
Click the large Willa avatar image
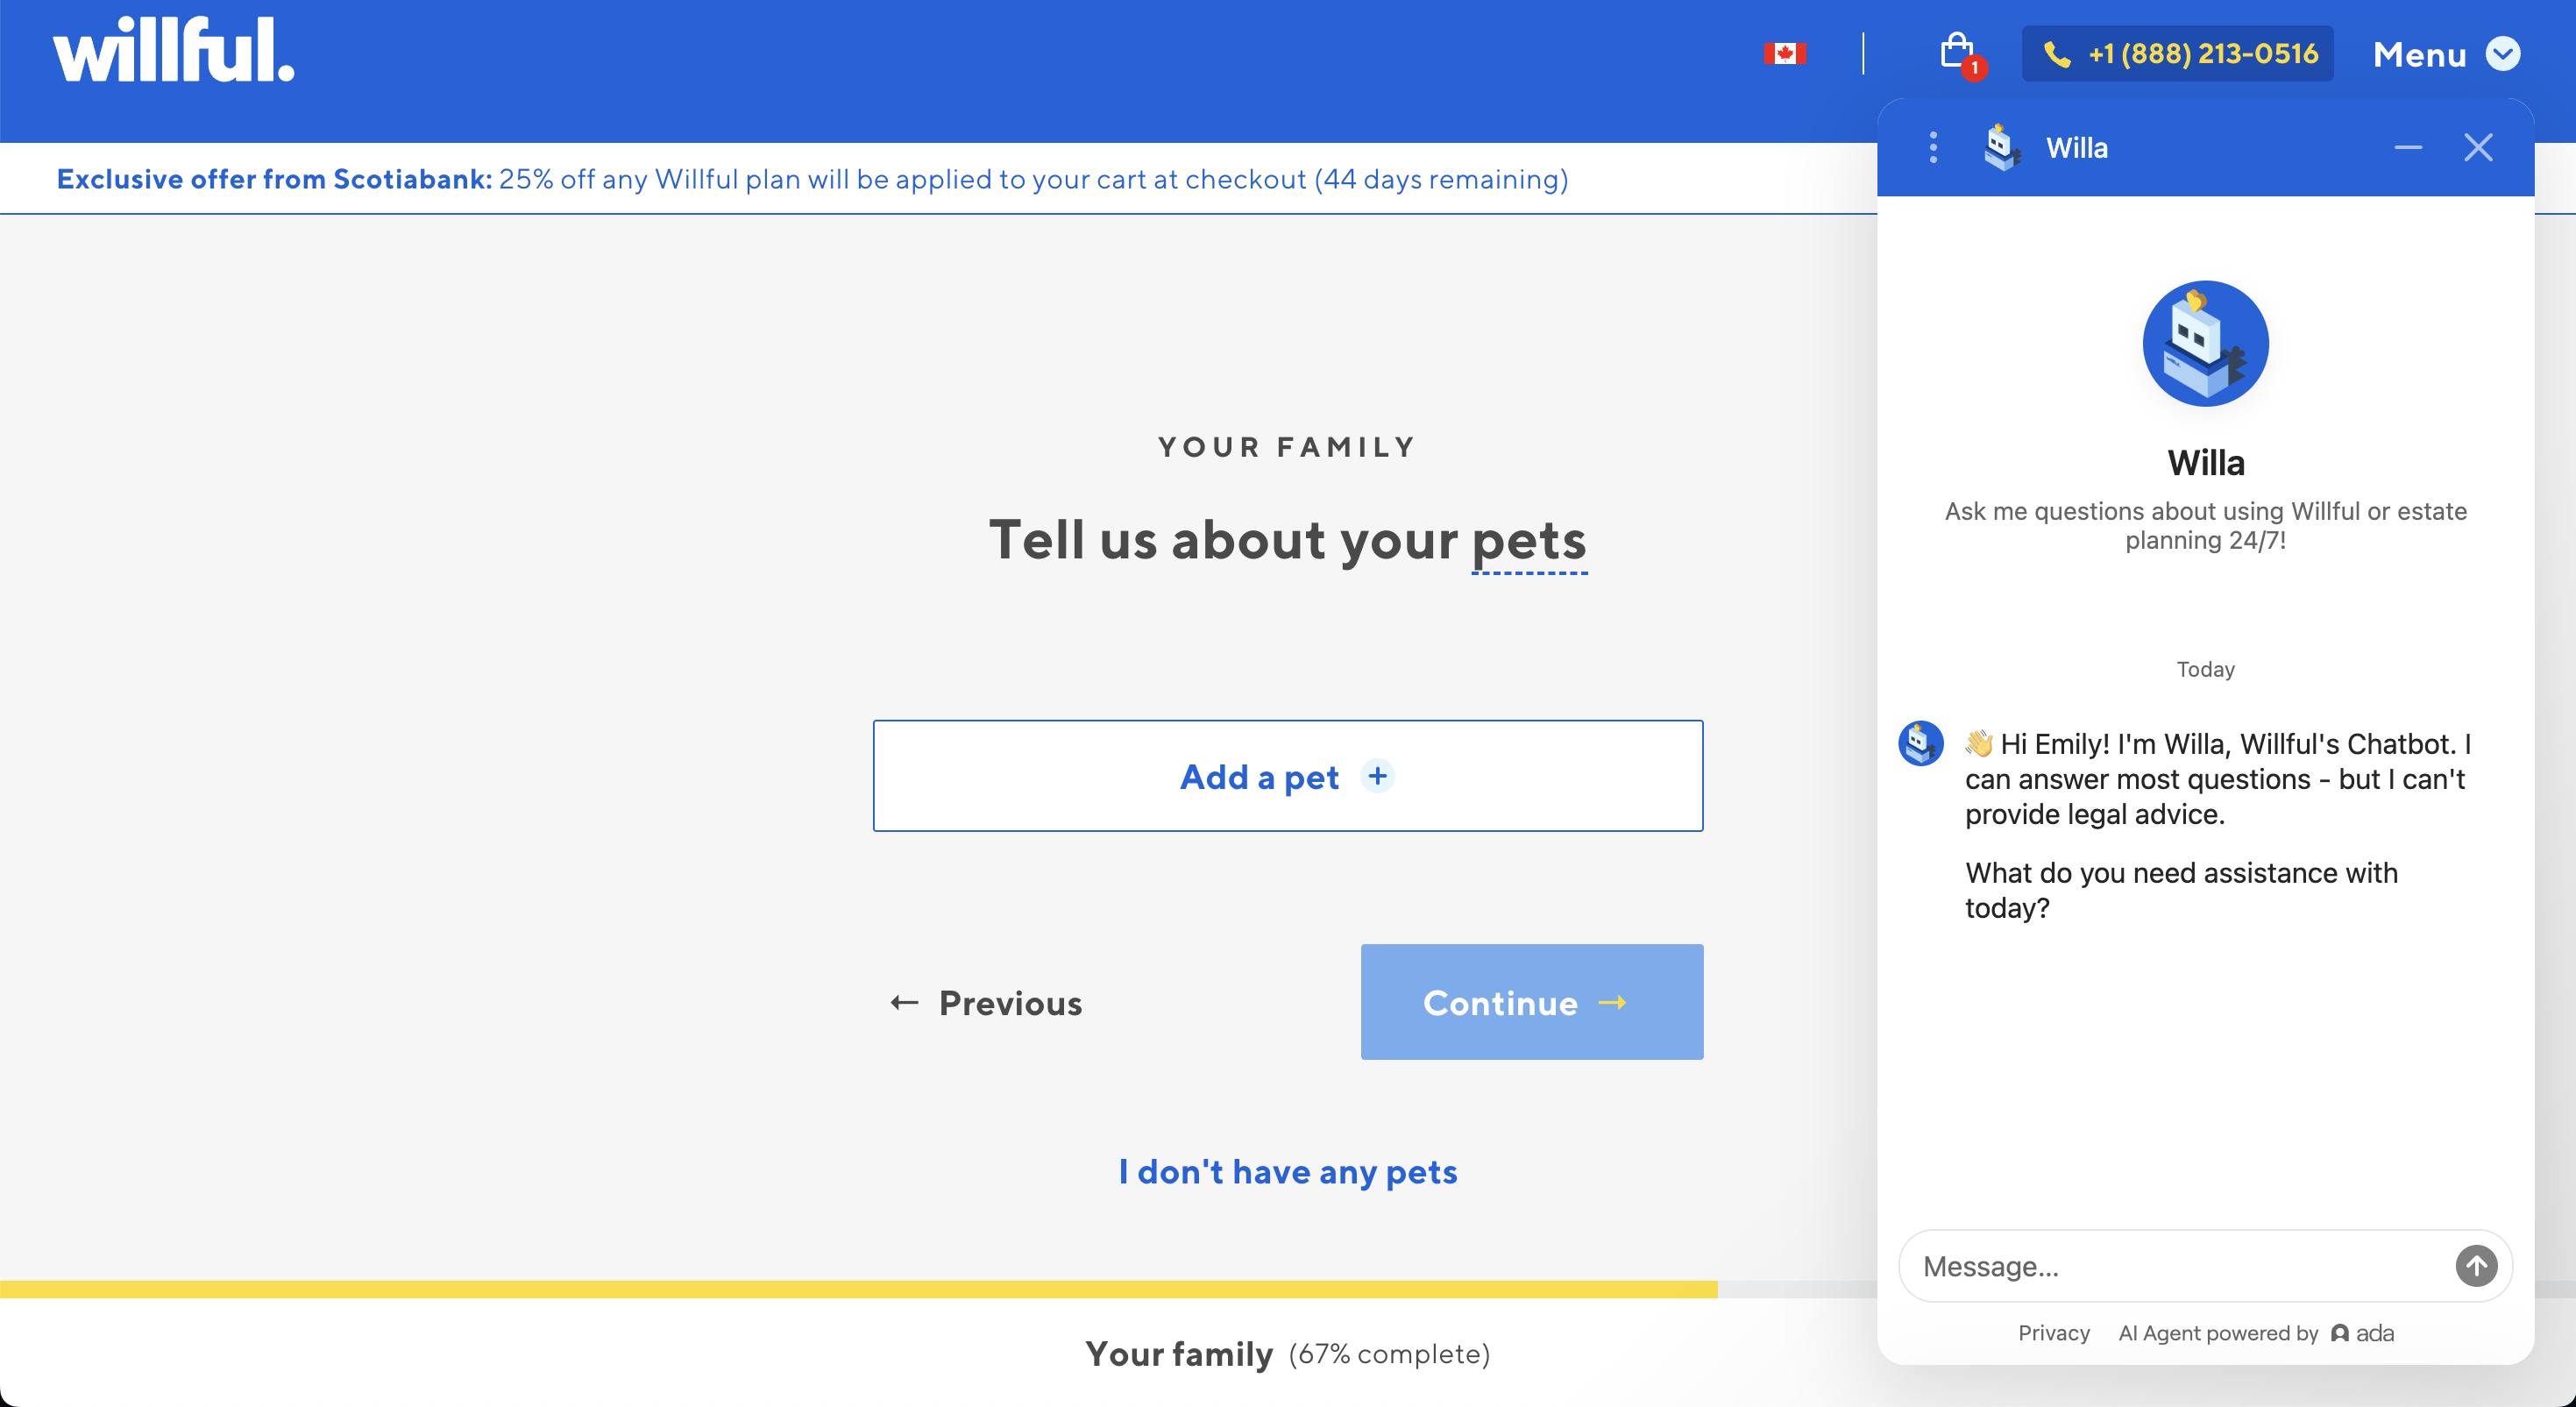(2205, 343)
